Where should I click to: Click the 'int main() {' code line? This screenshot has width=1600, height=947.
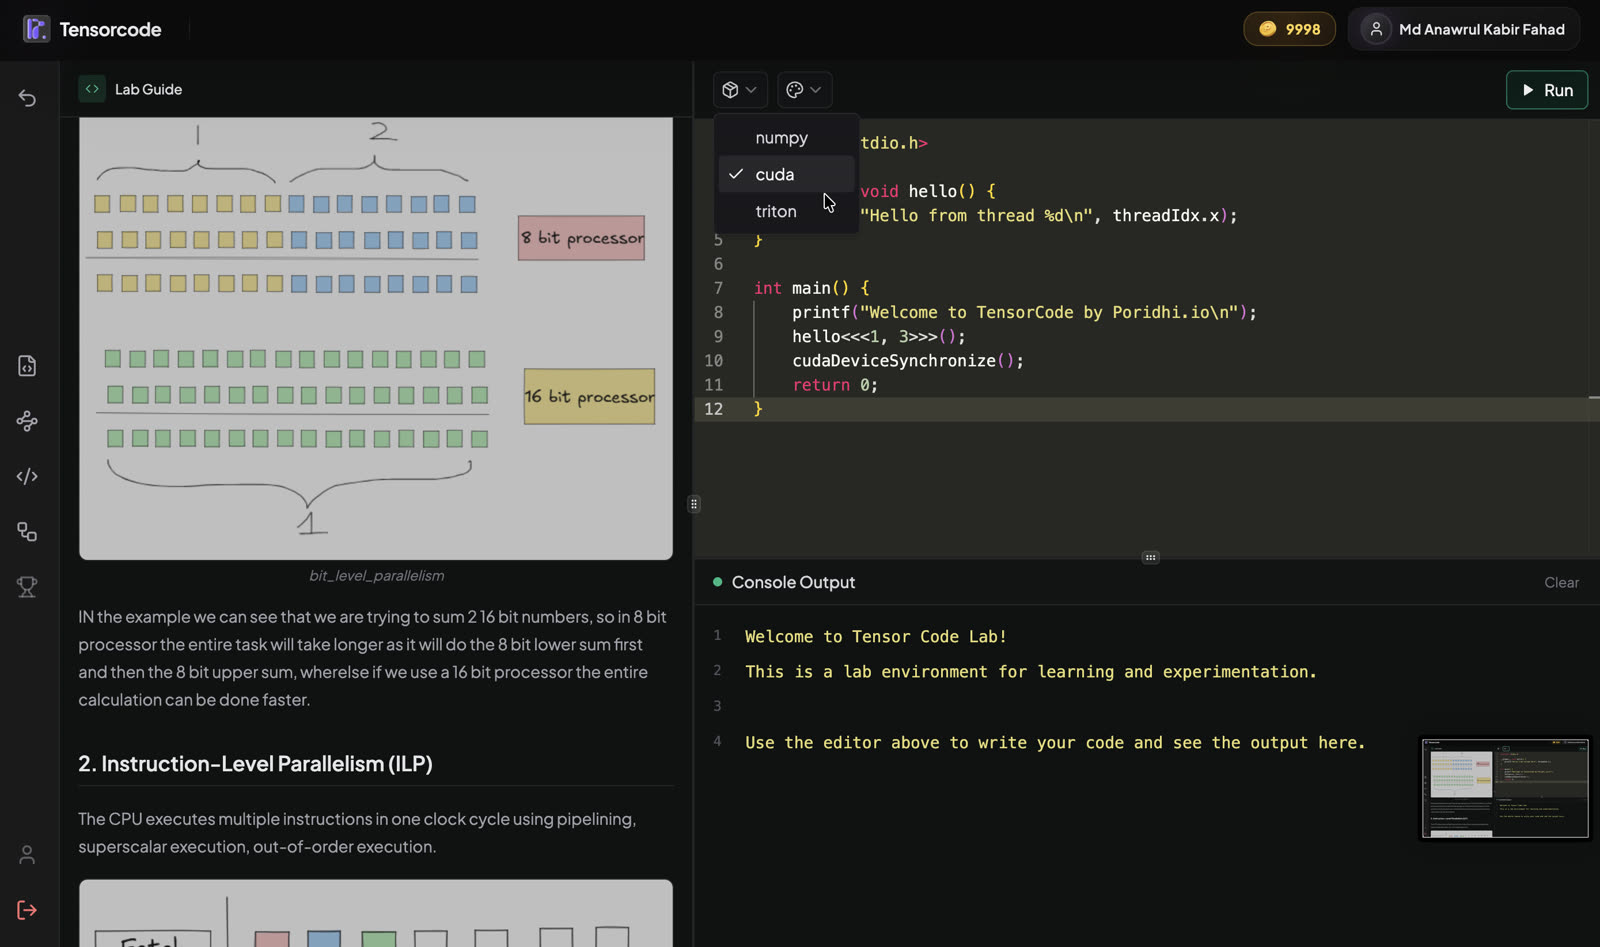(812, 288)
